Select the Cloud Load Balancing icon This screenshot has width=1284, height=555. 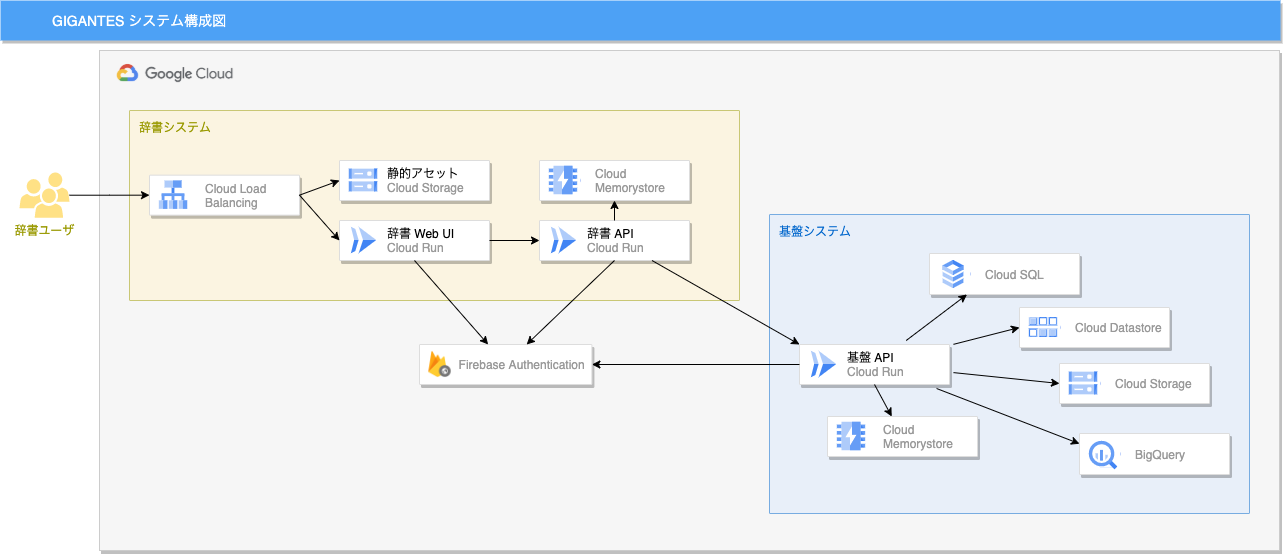(x=174, y=195)
